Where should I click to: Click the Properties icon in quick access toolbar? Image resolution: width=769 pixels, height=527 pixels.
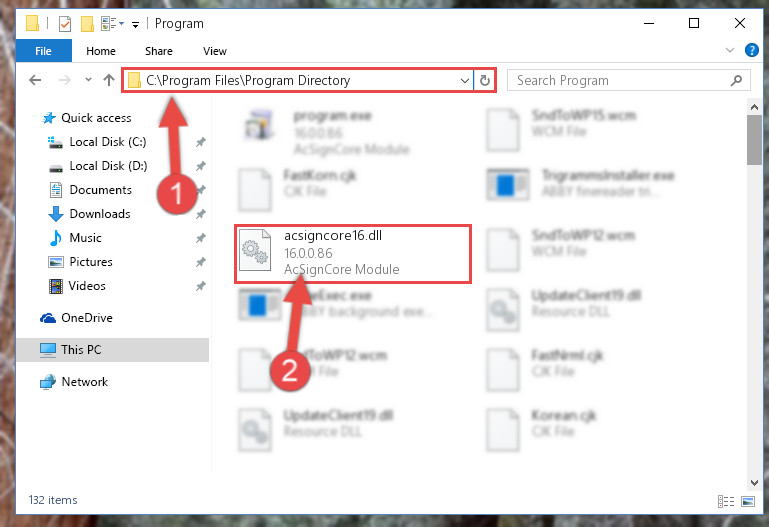point(65,24)
